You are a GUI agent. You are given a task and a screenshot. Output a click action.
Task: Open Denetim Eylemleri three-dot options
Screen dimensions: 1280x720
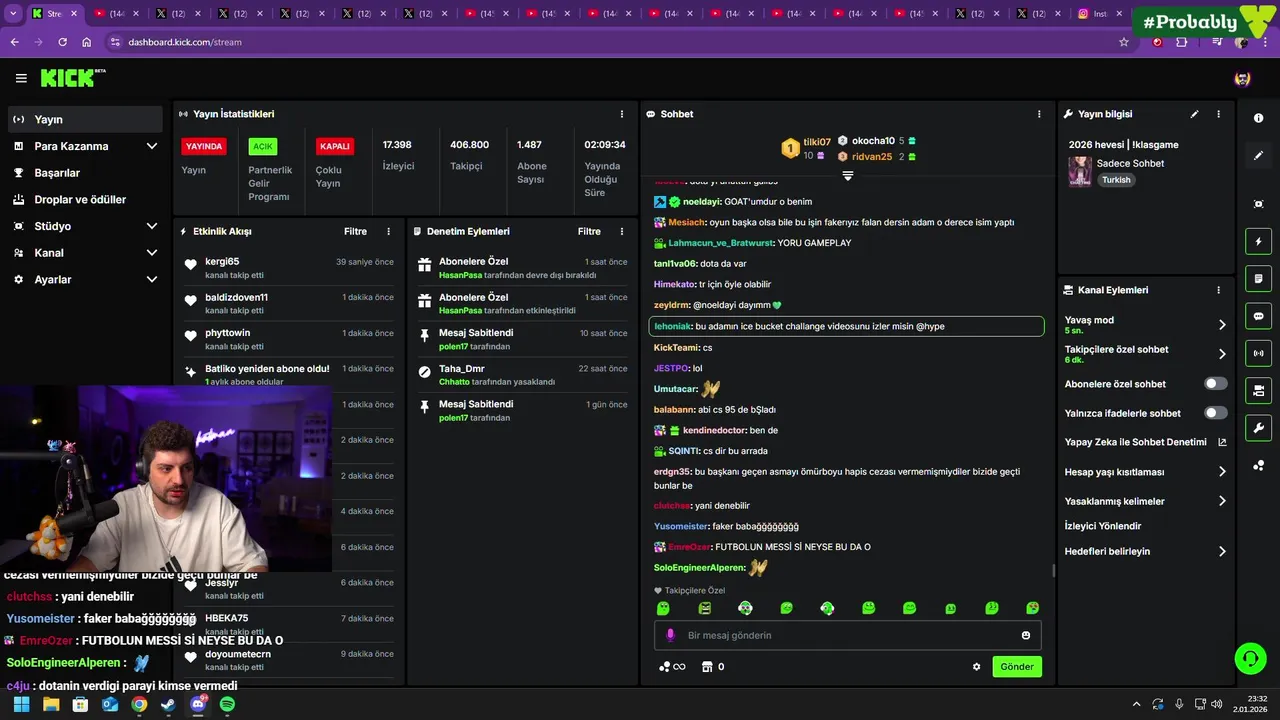click(622, 231)
